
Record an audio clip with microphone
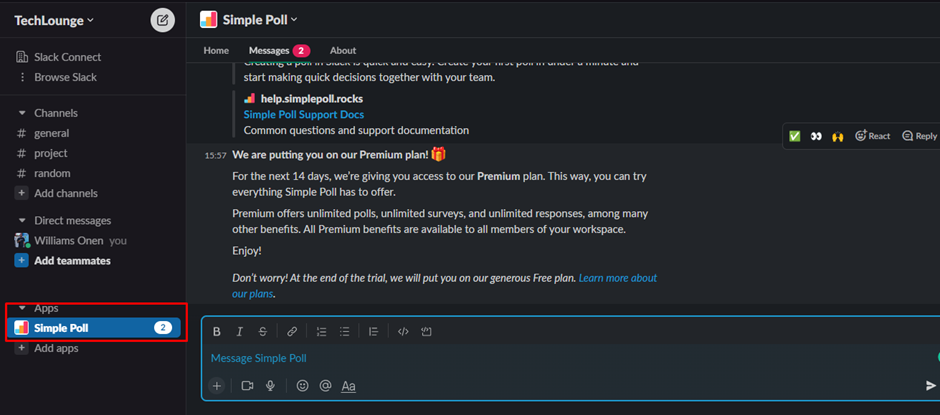tap(270, 386)
